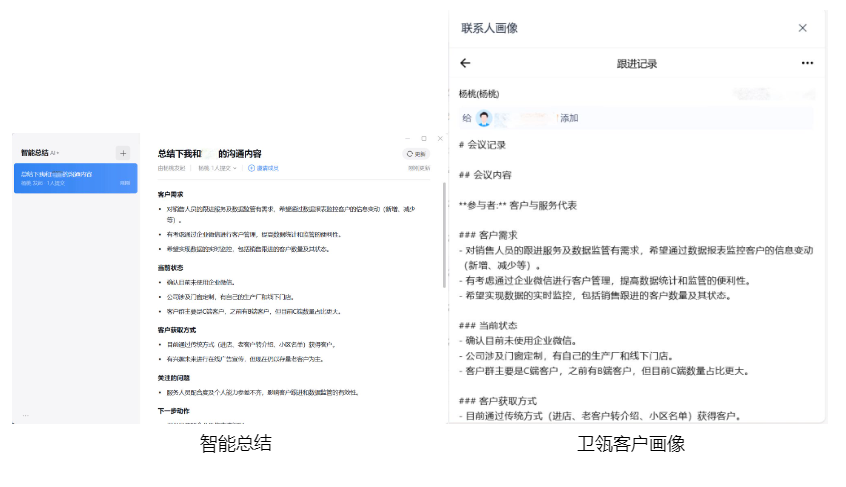This screenshot has height=487, width=846.
Task: Click the 跟进记录 title
Action: (637, 63)
